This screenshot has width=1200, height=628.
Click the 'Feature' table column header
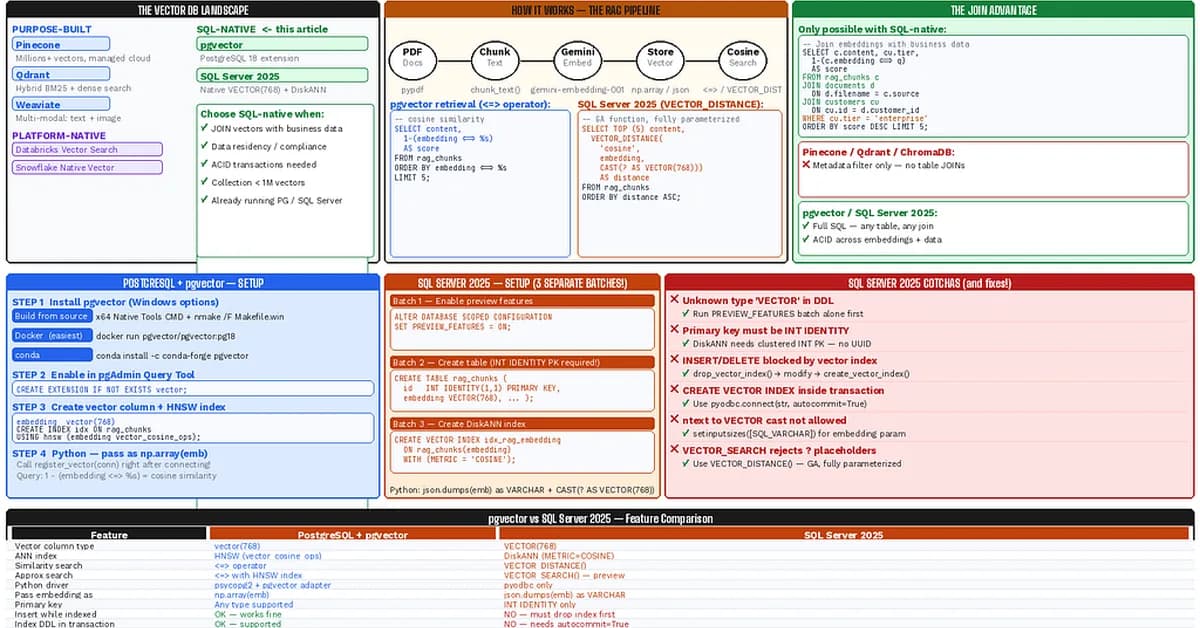(x=109, y=535)
